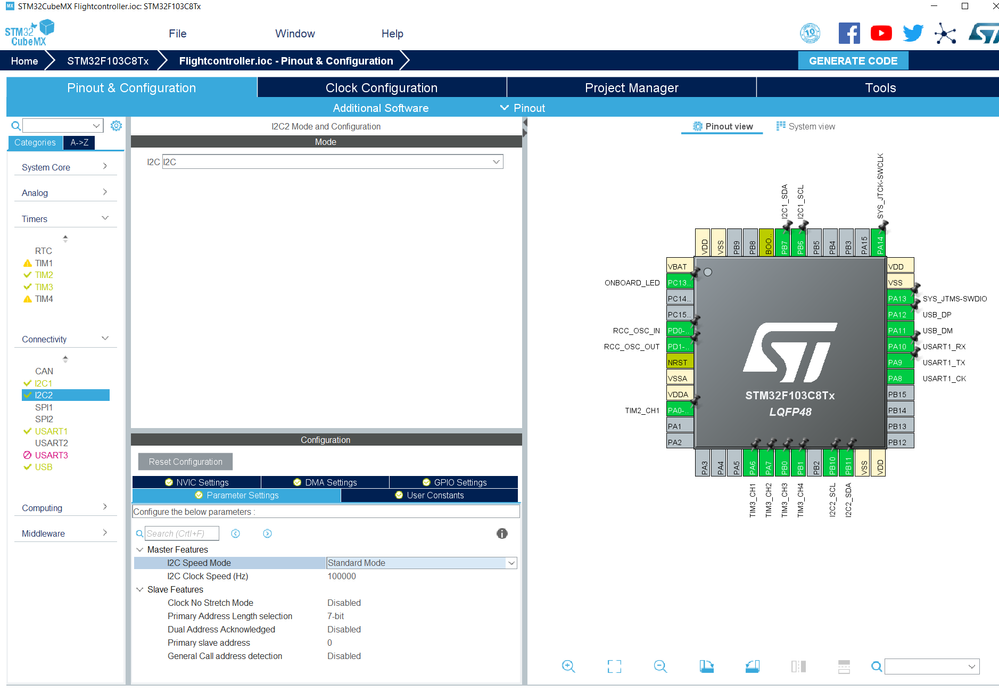The width and height of the screenshot is (999, 689).
Task: Rotate the chip clockwise
Action: pos(707,666)
